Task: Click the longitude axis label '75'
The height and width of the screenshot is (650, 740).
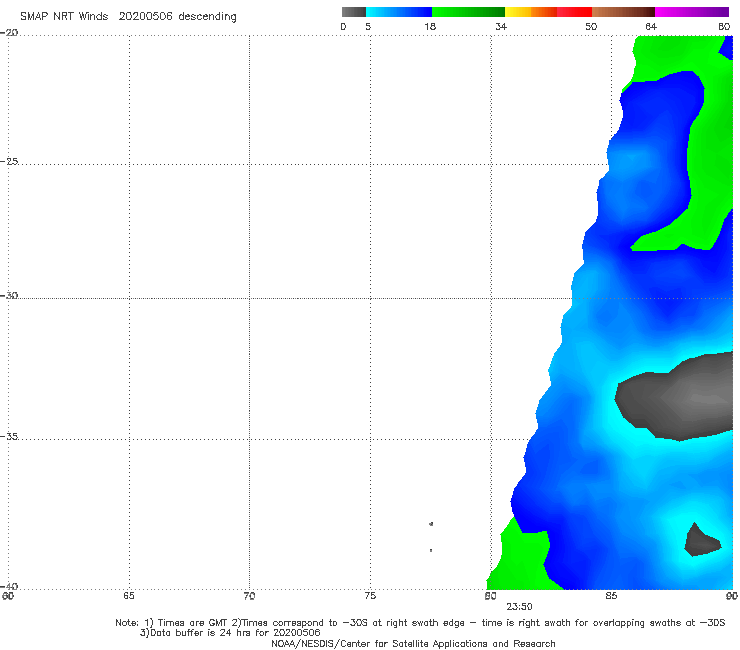Action: coord(370,596)
